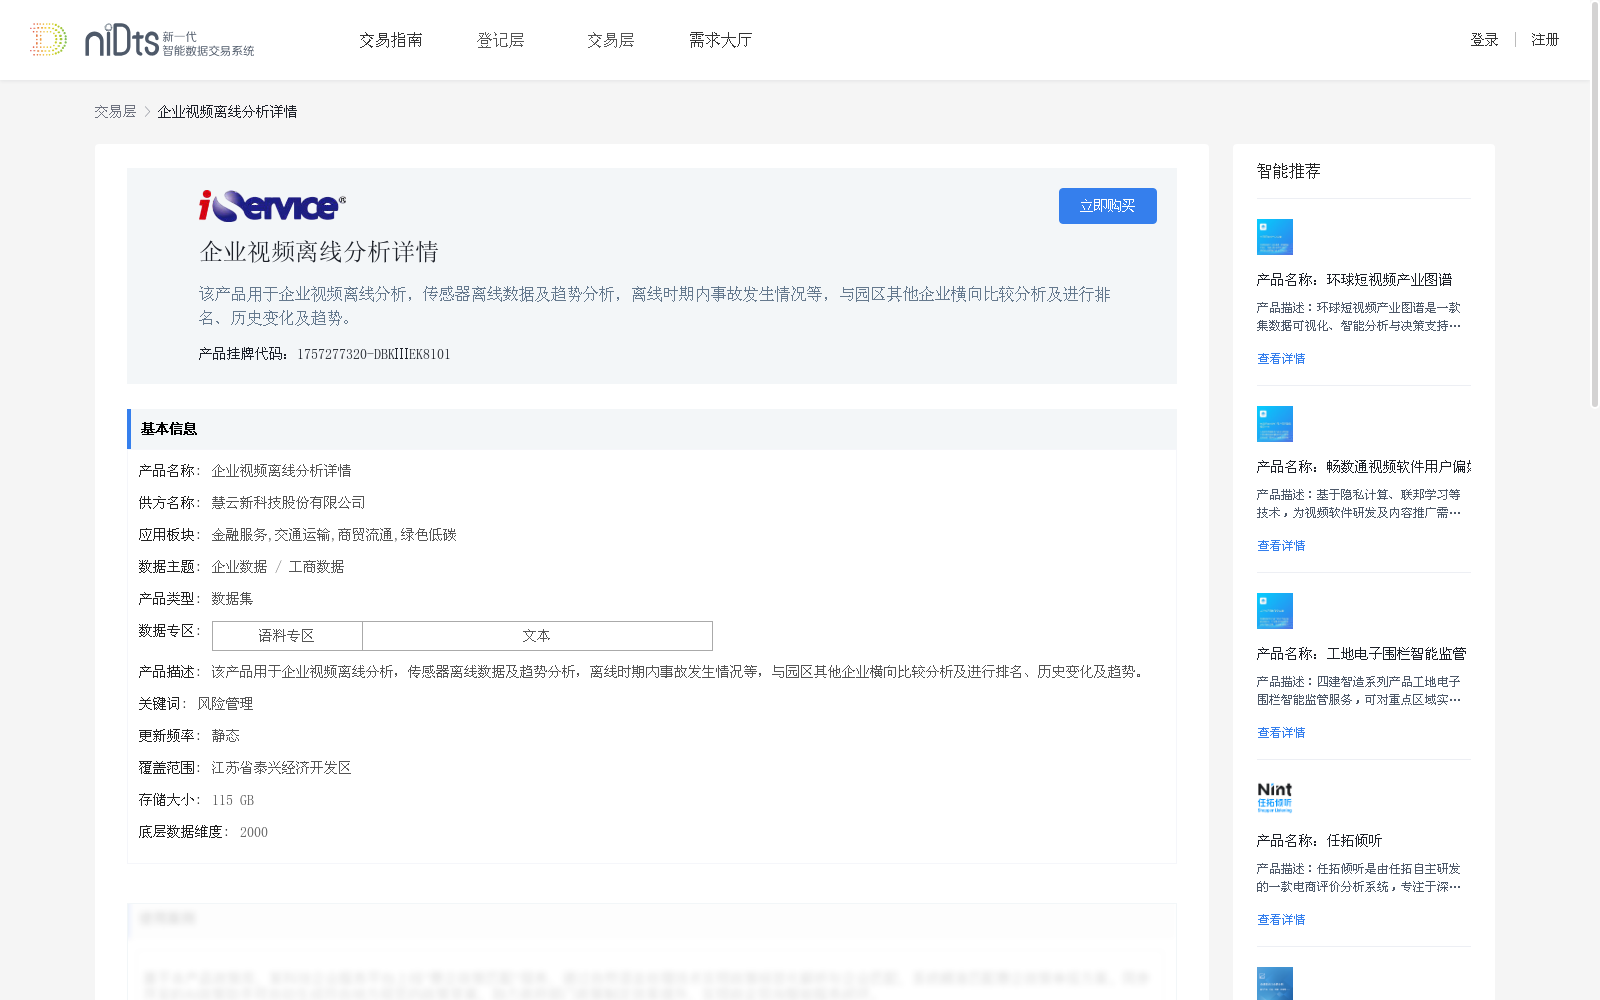Click the 企业视频离线分析详情 page heading

(319, 252)
